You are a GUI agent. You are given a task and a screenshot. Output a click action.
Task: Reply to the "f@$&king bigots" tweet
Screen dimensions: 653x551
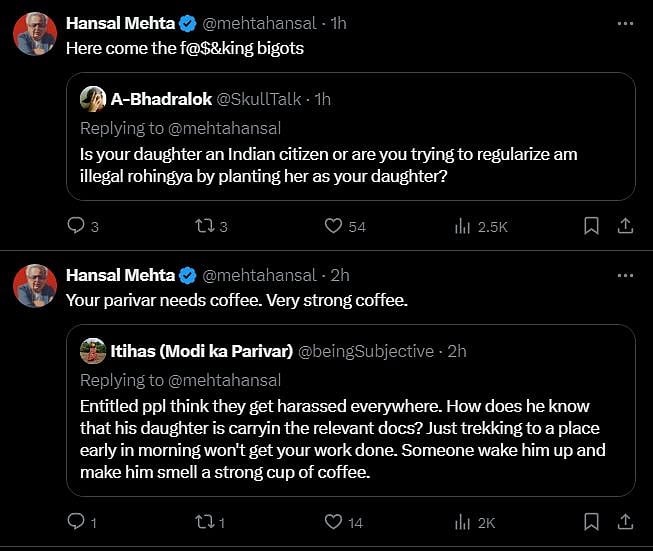pos(75,226)
